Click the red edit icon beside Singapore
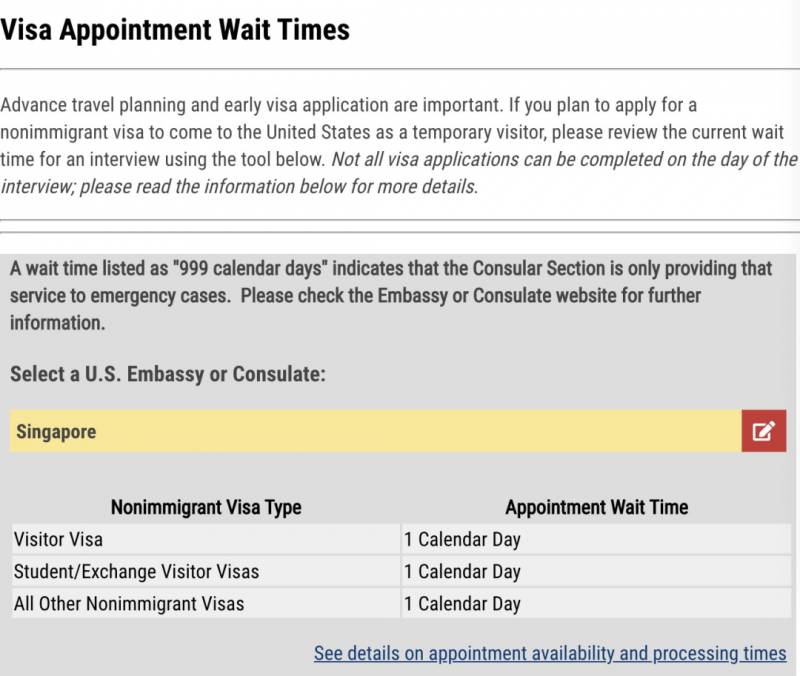Viewport: 800px width, 676px height. (x=763, y=431)
